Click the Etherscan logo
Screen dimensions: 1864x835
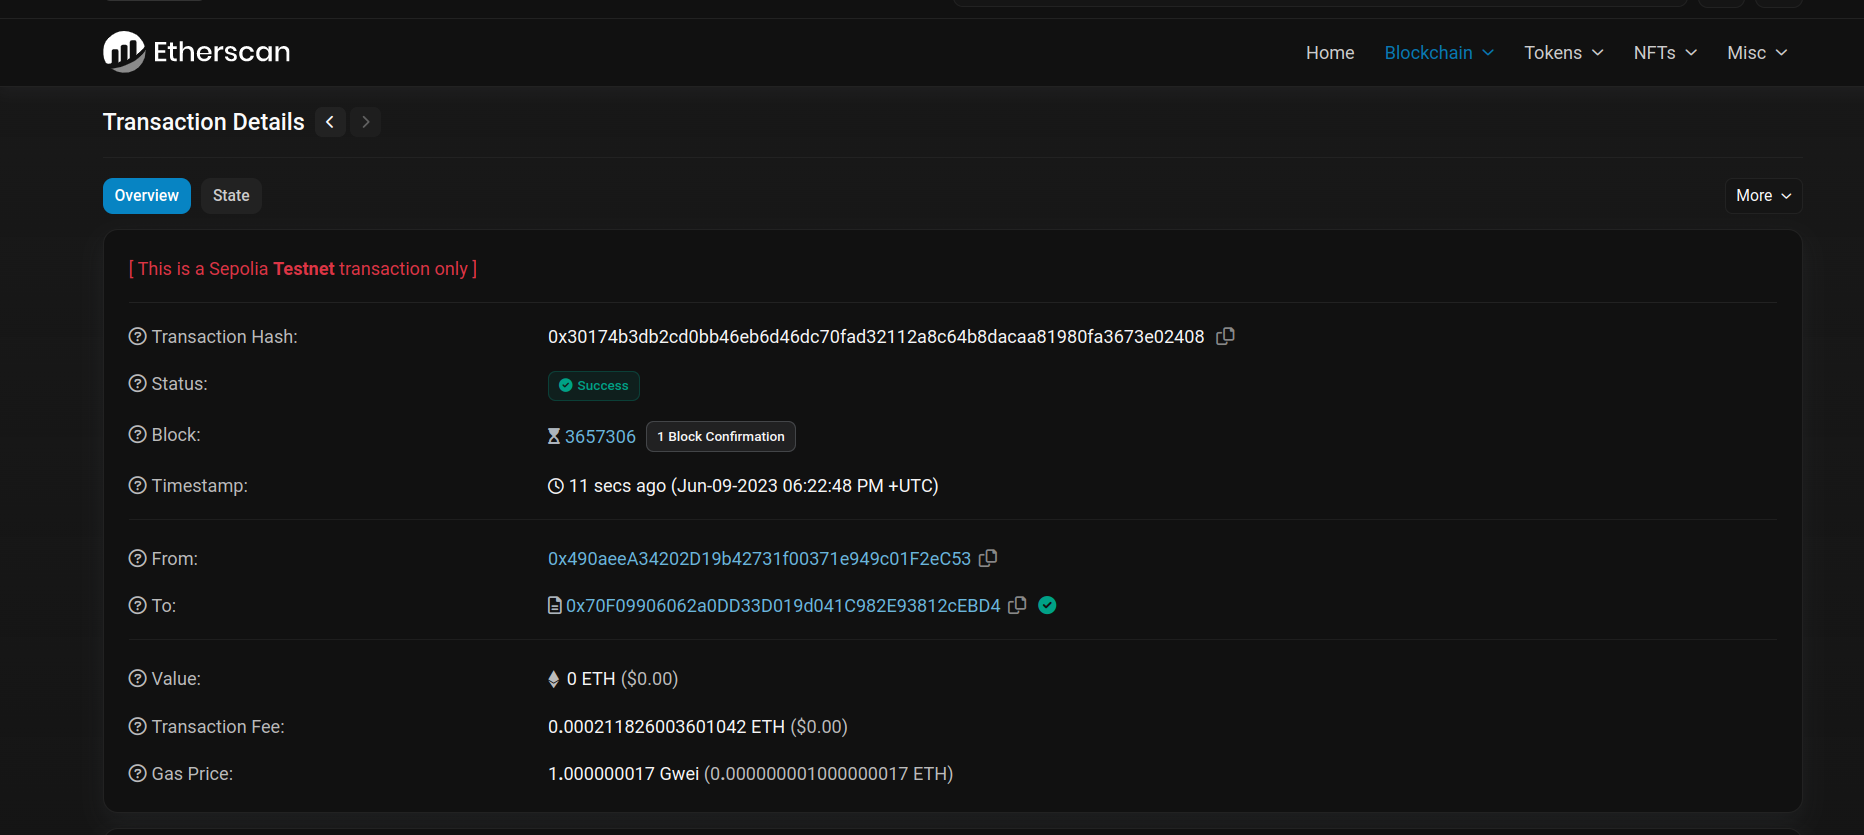pyautogui.click(x=196, y=52)
